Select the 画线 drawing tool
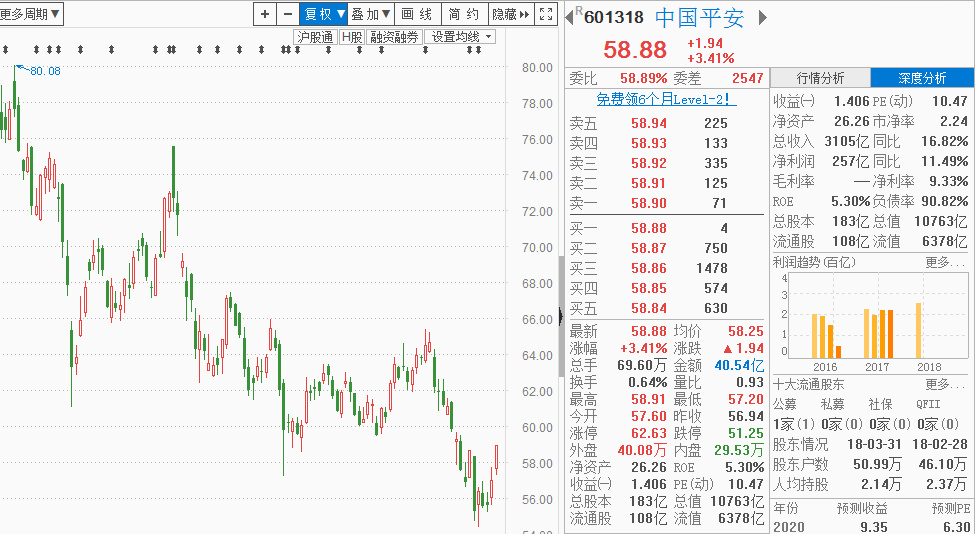 [x=417, y=14]
